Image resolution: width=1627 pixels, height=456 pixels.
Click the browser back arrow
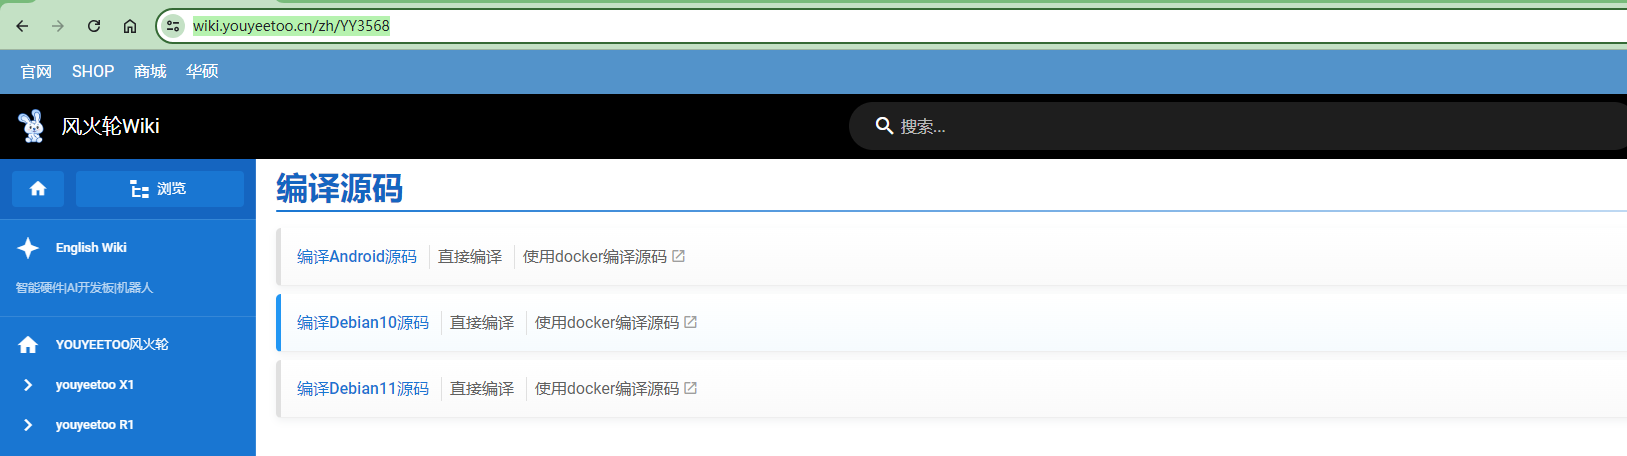[x=22, y=26]
